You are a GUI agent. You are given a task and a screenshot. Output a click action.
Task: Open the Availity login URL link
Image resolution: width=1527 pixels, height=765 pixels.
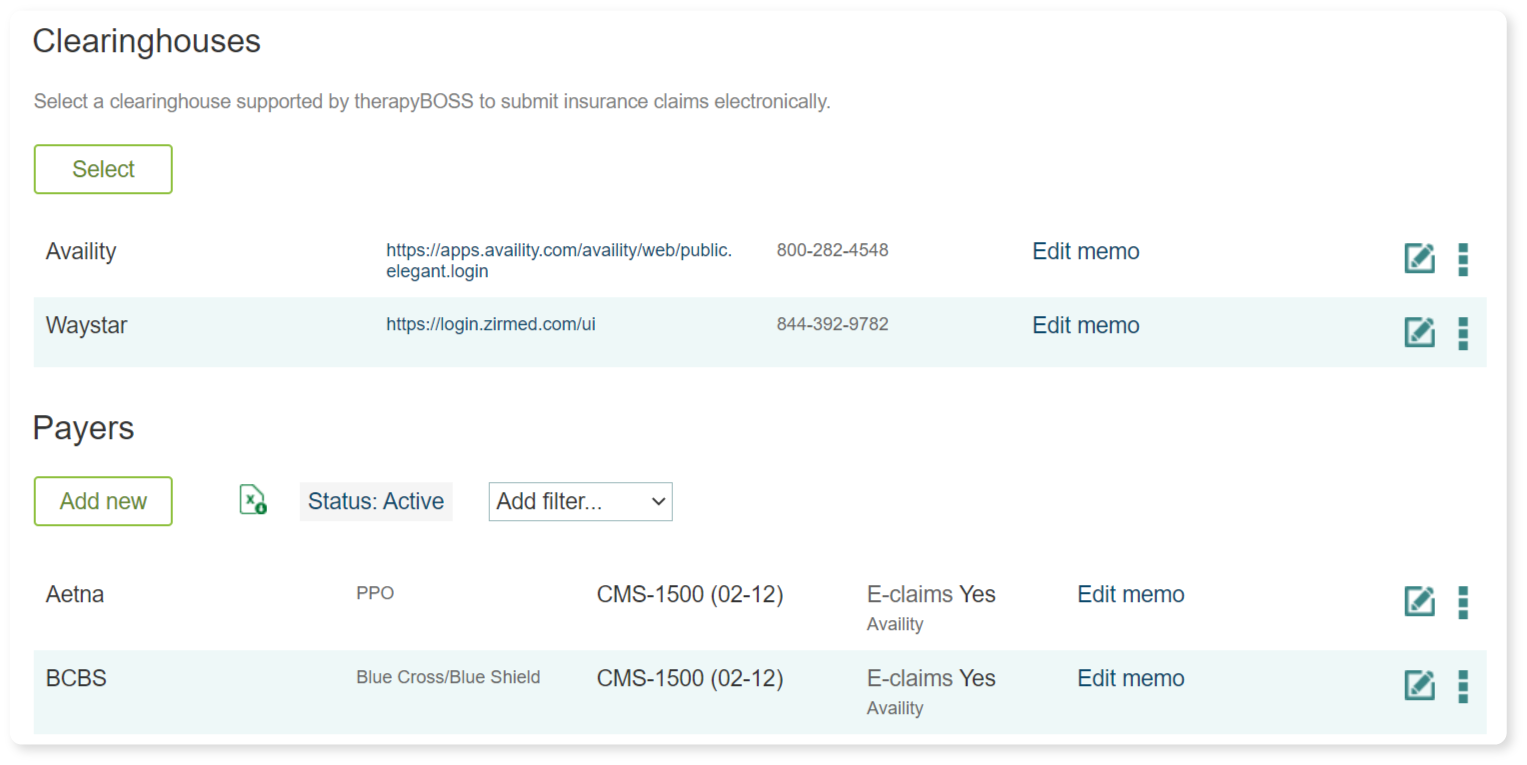click(559, 260)
